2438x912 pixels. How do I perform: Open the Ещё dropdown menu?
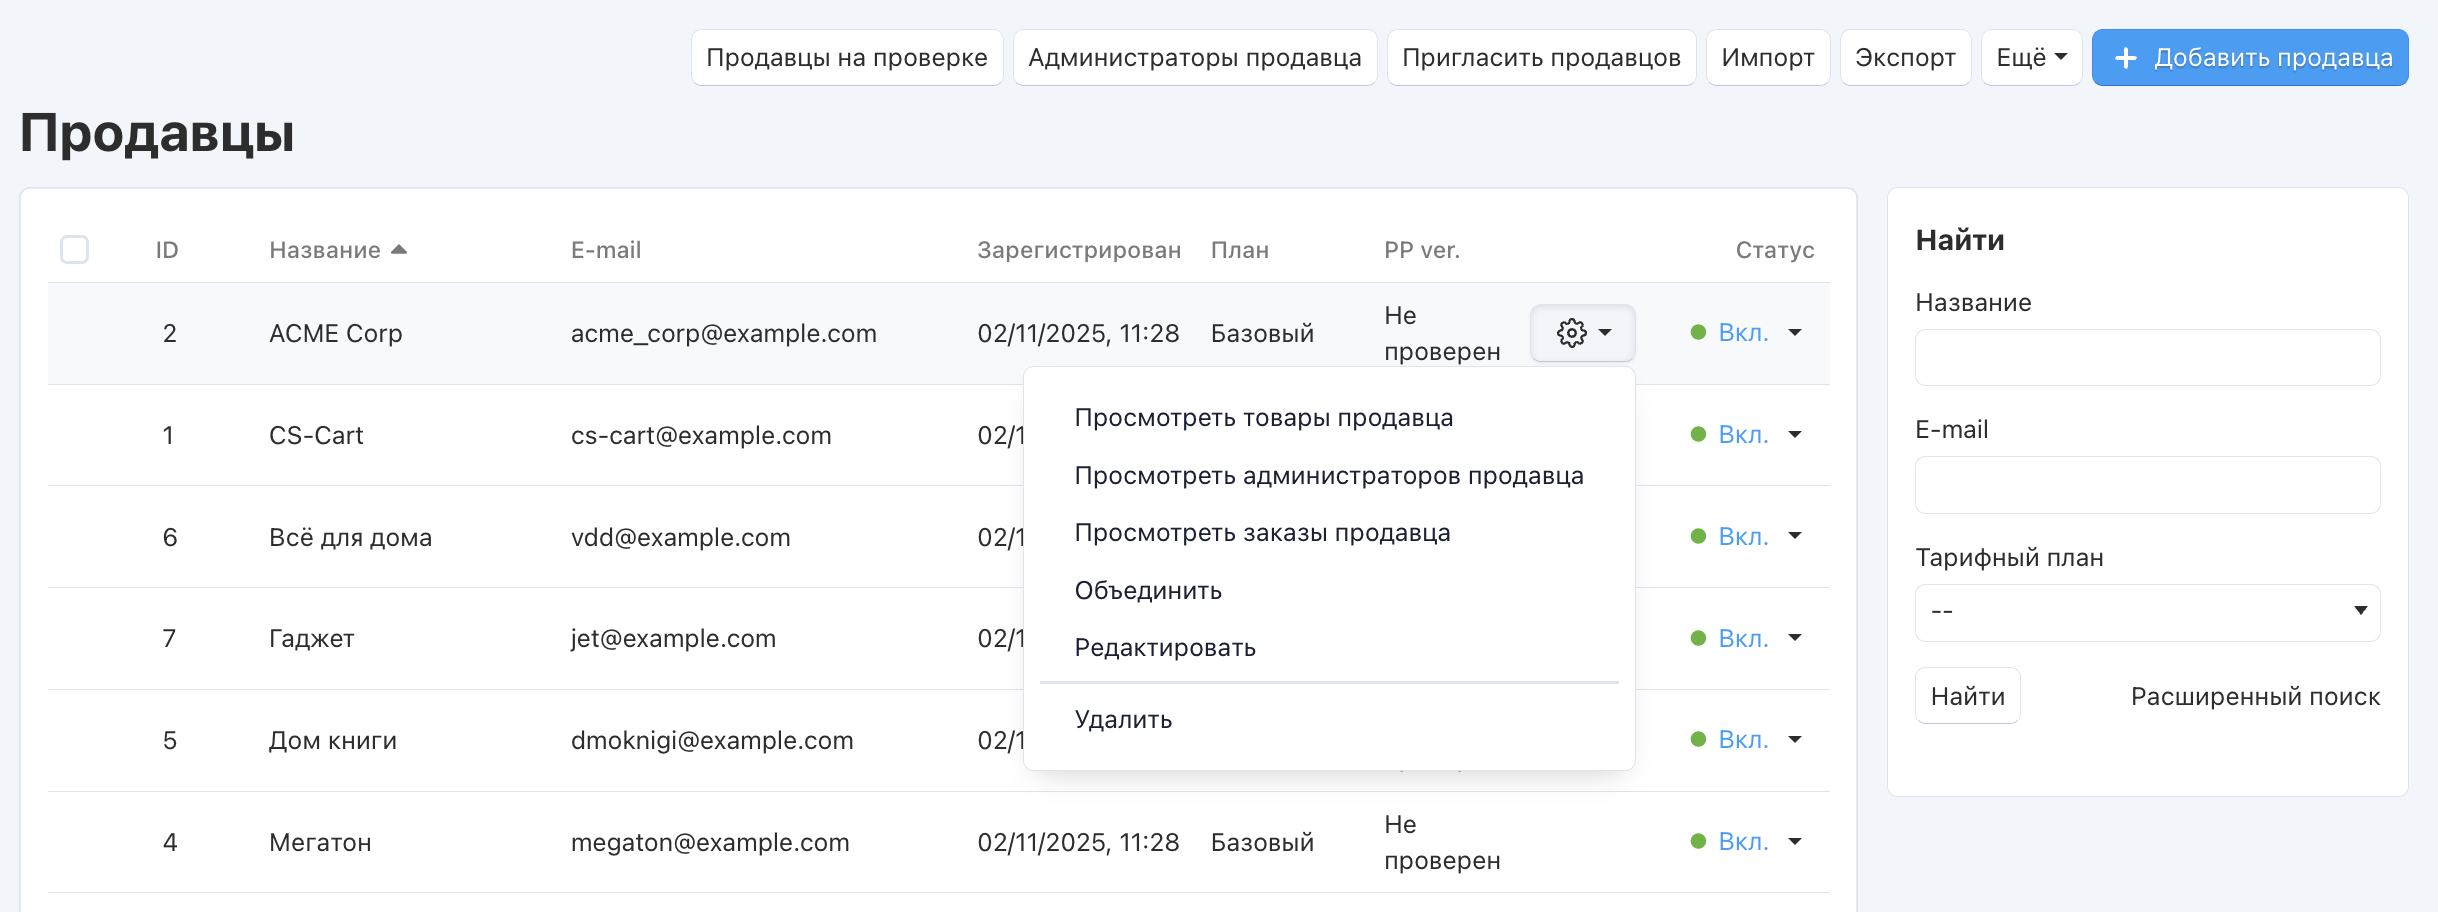pos(2030,58)
